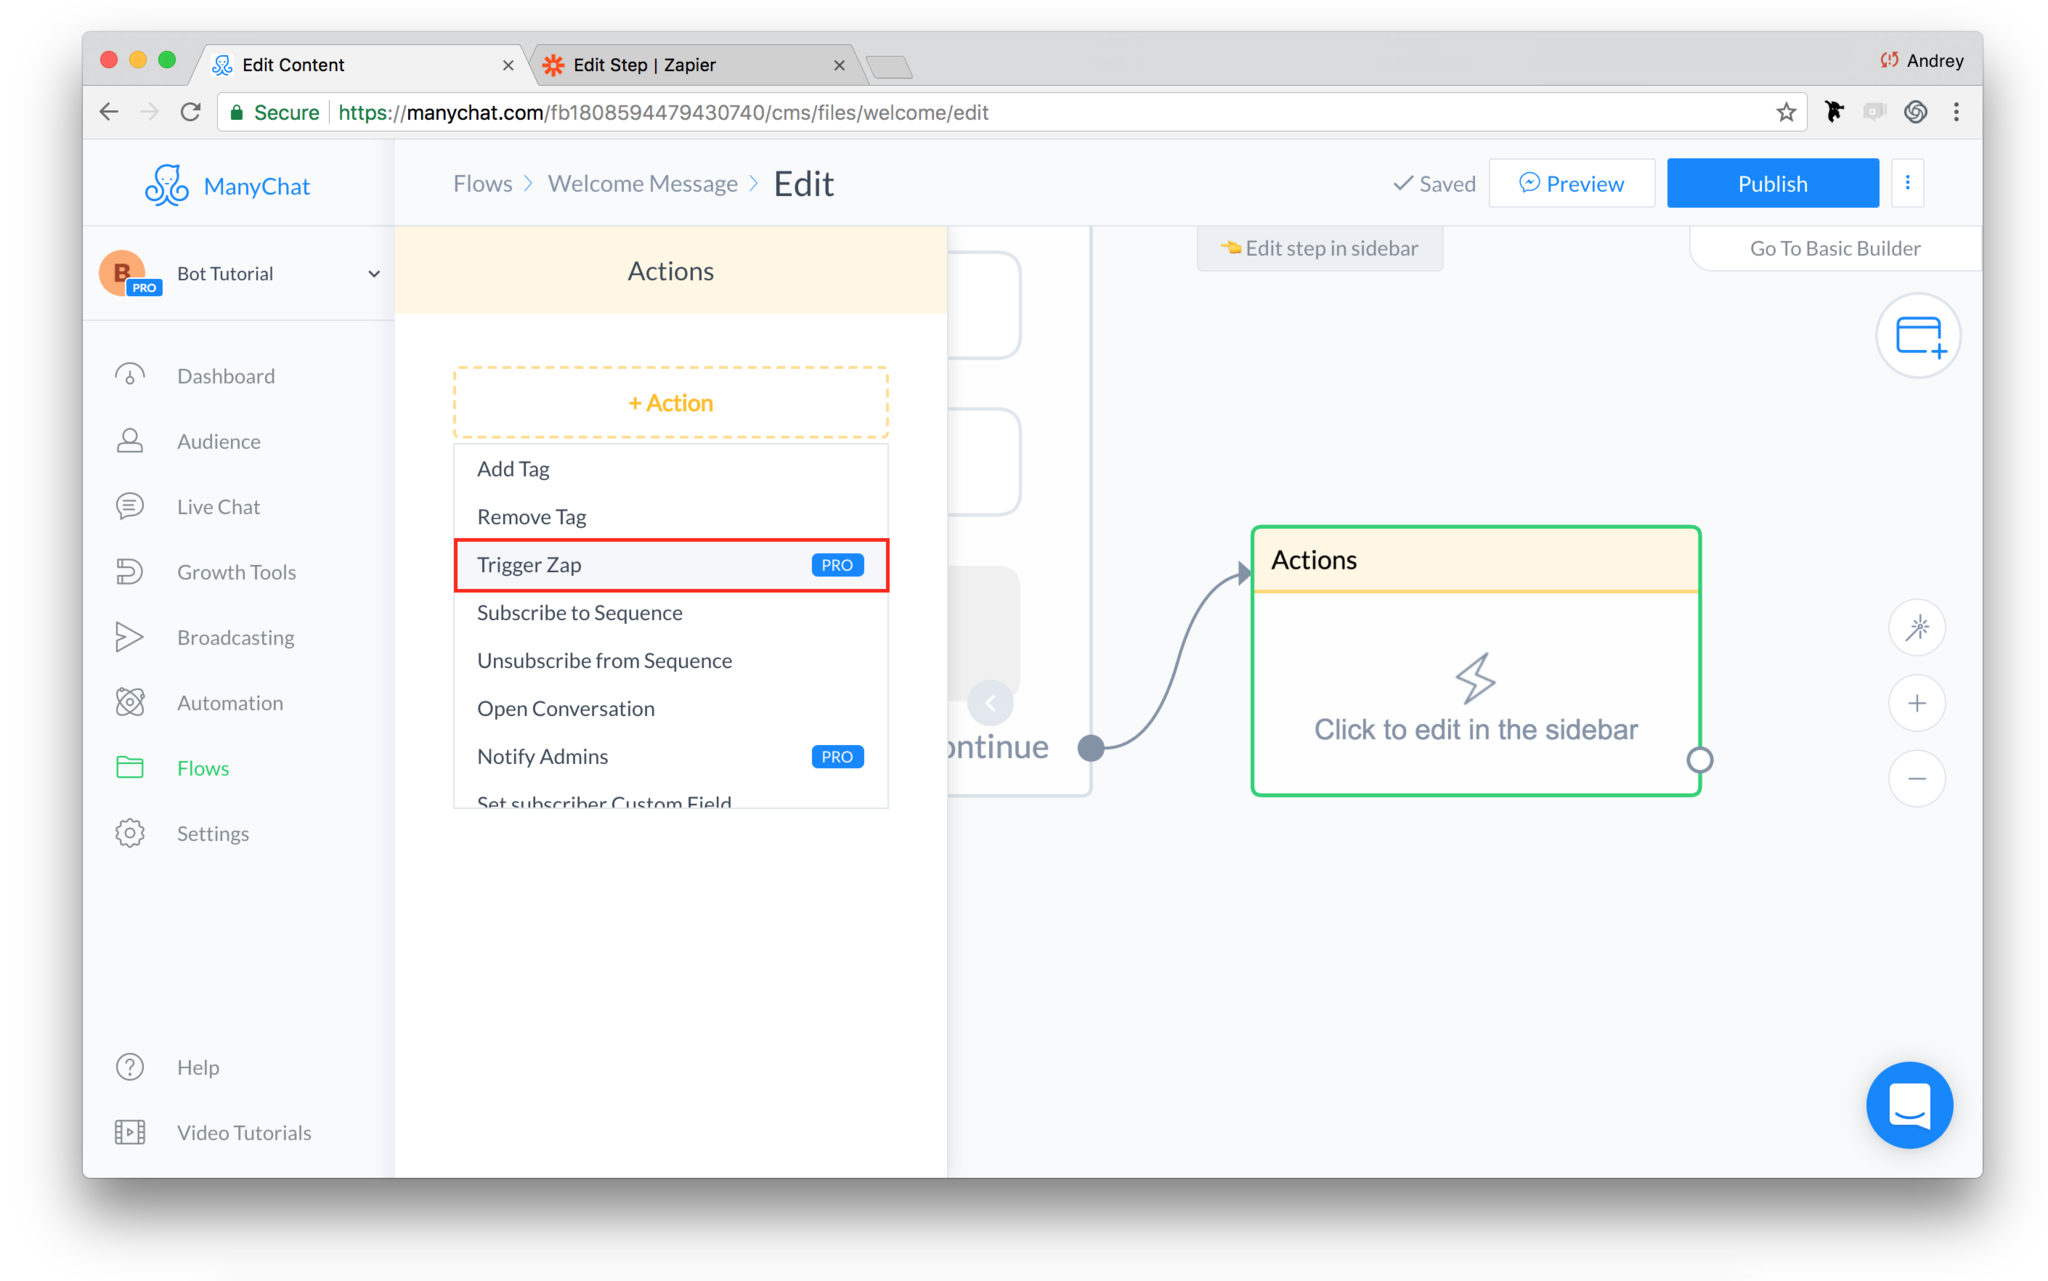The image size is (2048, 1281).
Task: Reload the browser page
Action: pyautogui.click(x=191, y=112)
